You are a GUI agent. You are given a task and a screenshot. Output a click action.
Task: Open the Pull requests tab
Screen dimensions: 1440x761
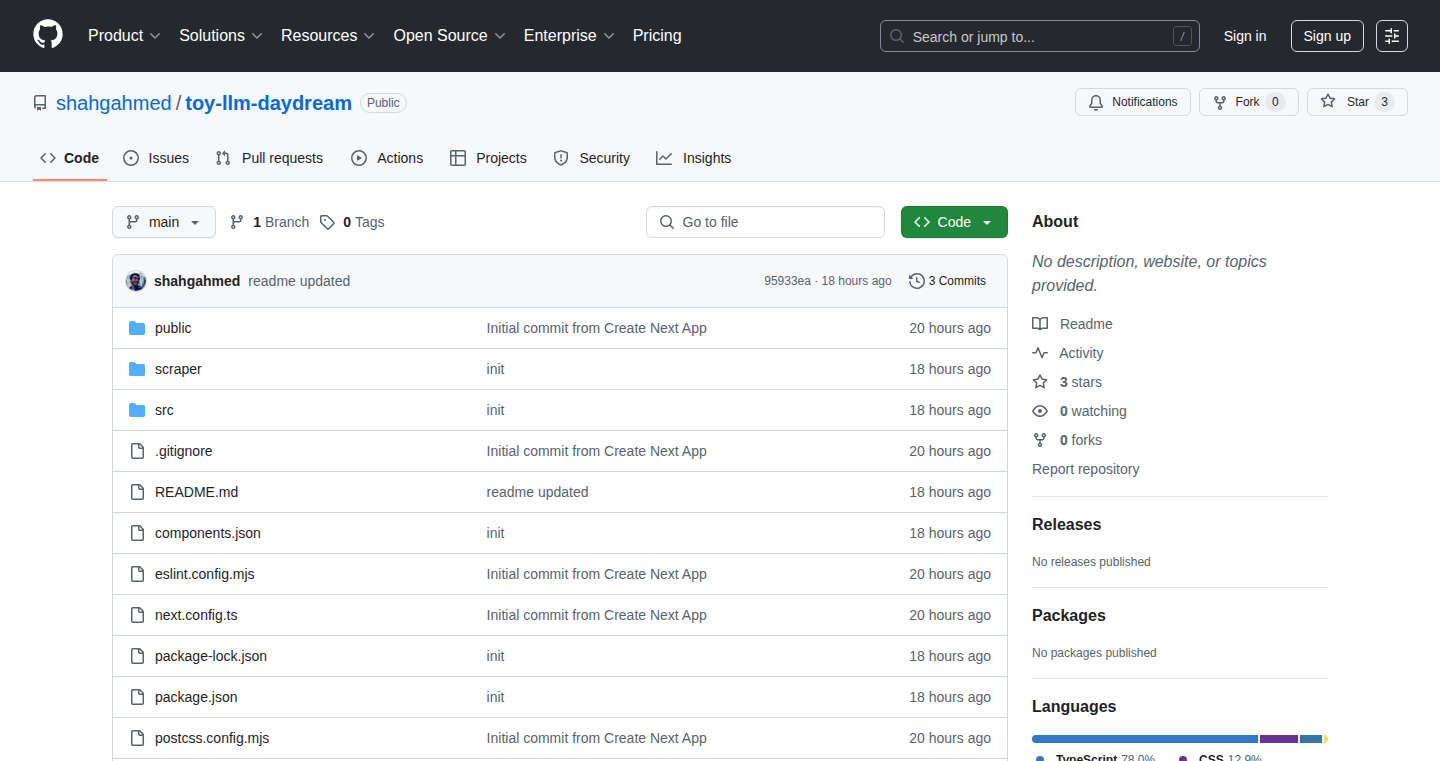[x=269, y=158]
